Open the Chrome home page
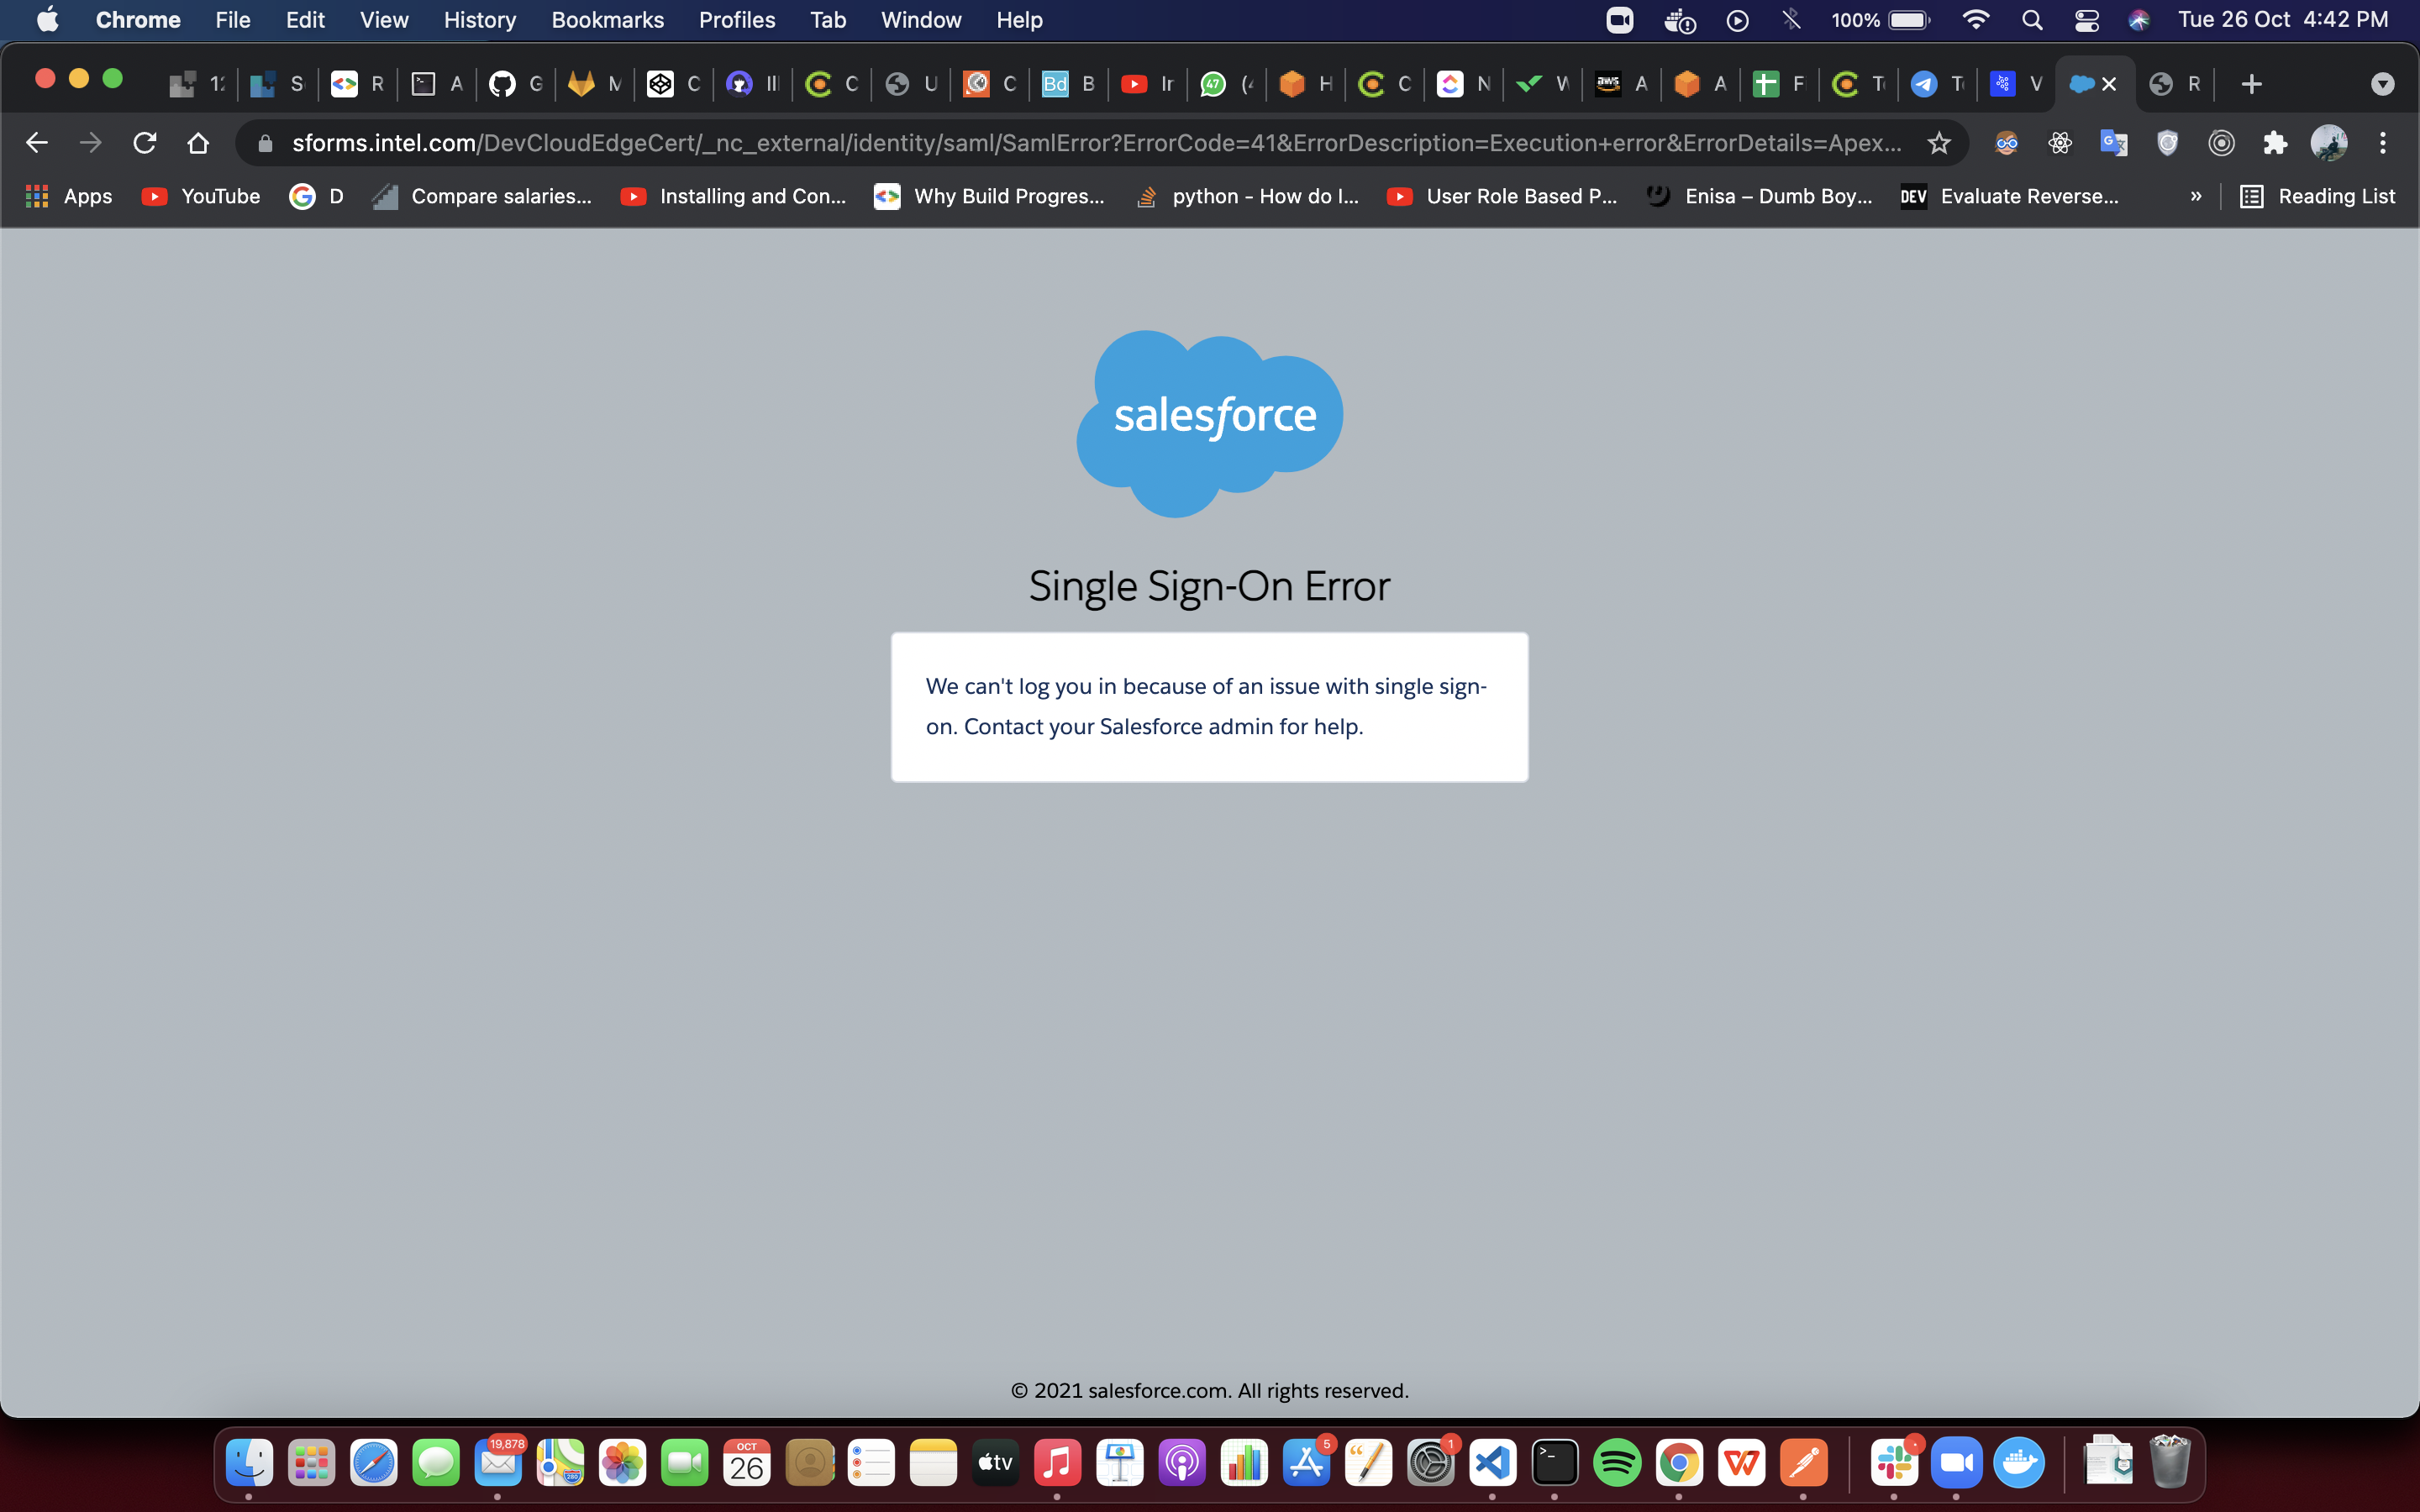Viewport: 2420px width, 1512px height. 198,143
